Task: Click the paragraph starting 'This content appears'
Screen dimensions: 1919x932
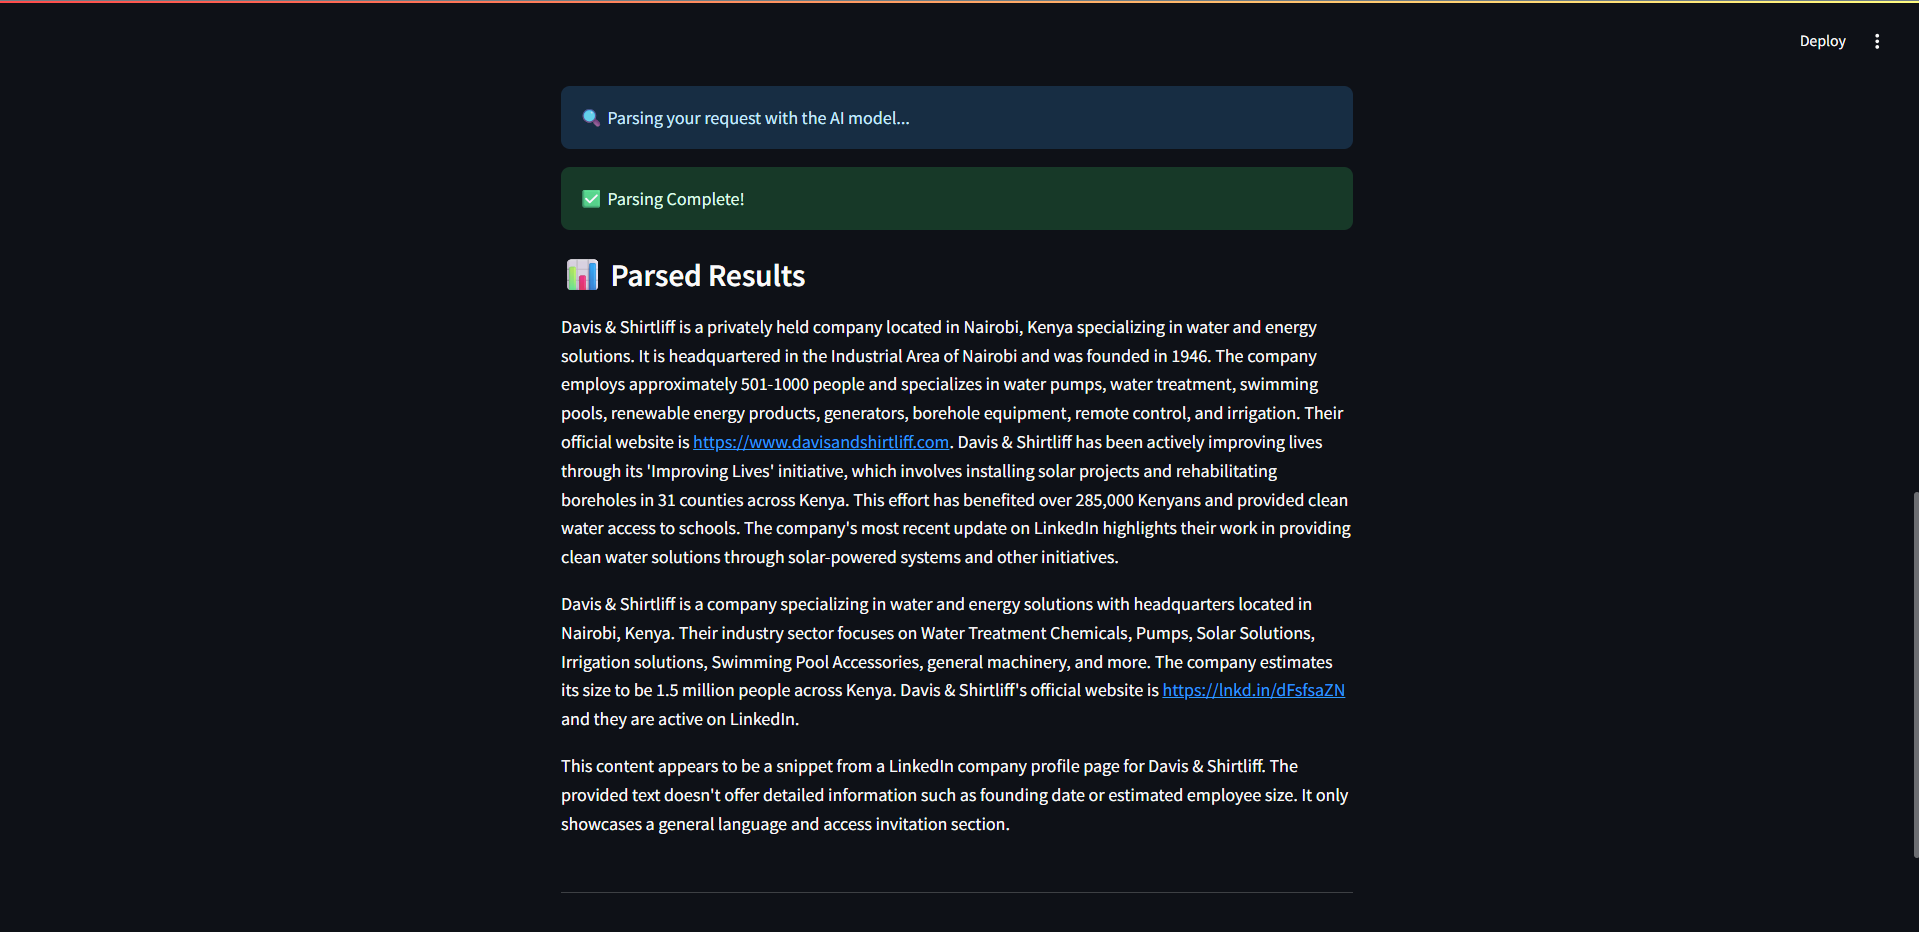Action: [955, 795]
